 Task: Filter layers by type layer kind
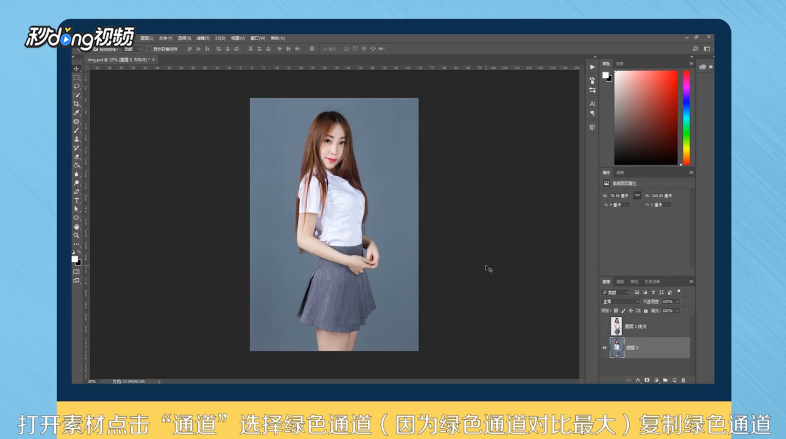tap(653, 292)
